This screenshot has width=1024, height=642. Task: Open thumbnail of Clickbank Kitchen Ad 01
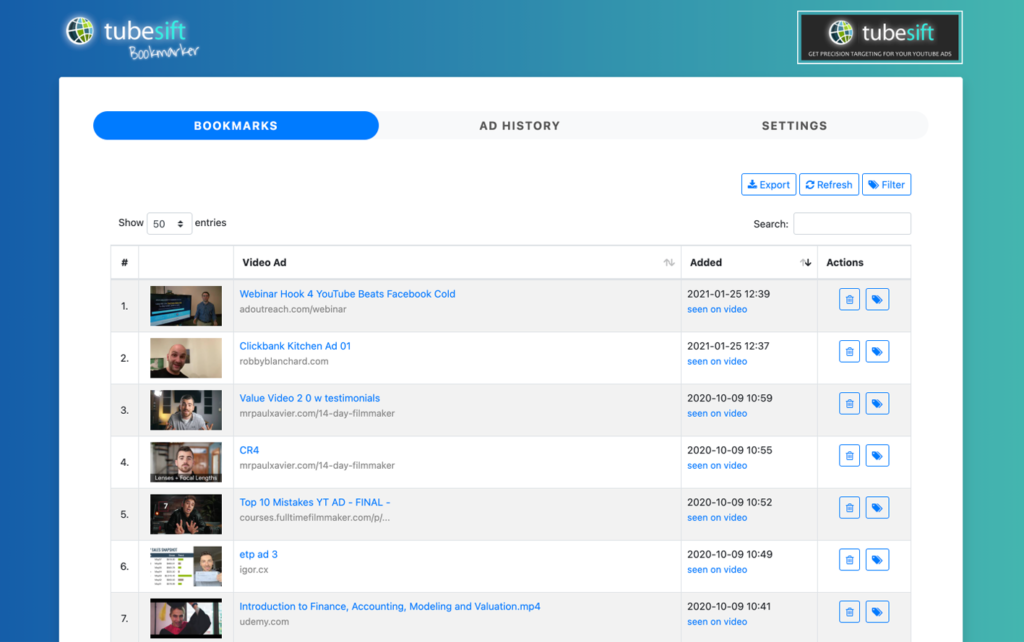(186, 358)
